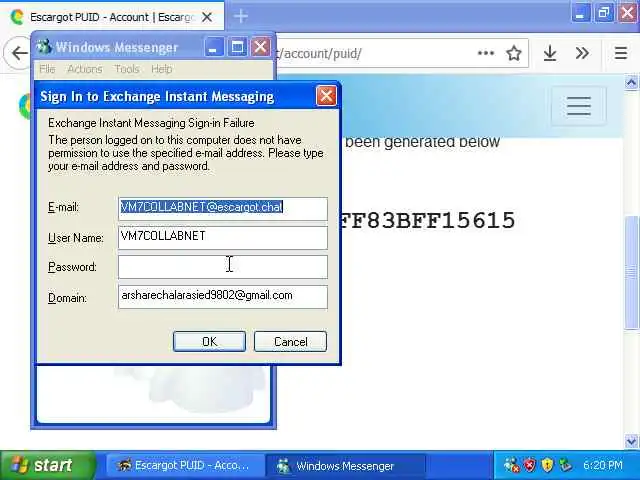640x480 pixels.
Task: Click the page scrollbar down arrow
Action: tap(631, 441)
